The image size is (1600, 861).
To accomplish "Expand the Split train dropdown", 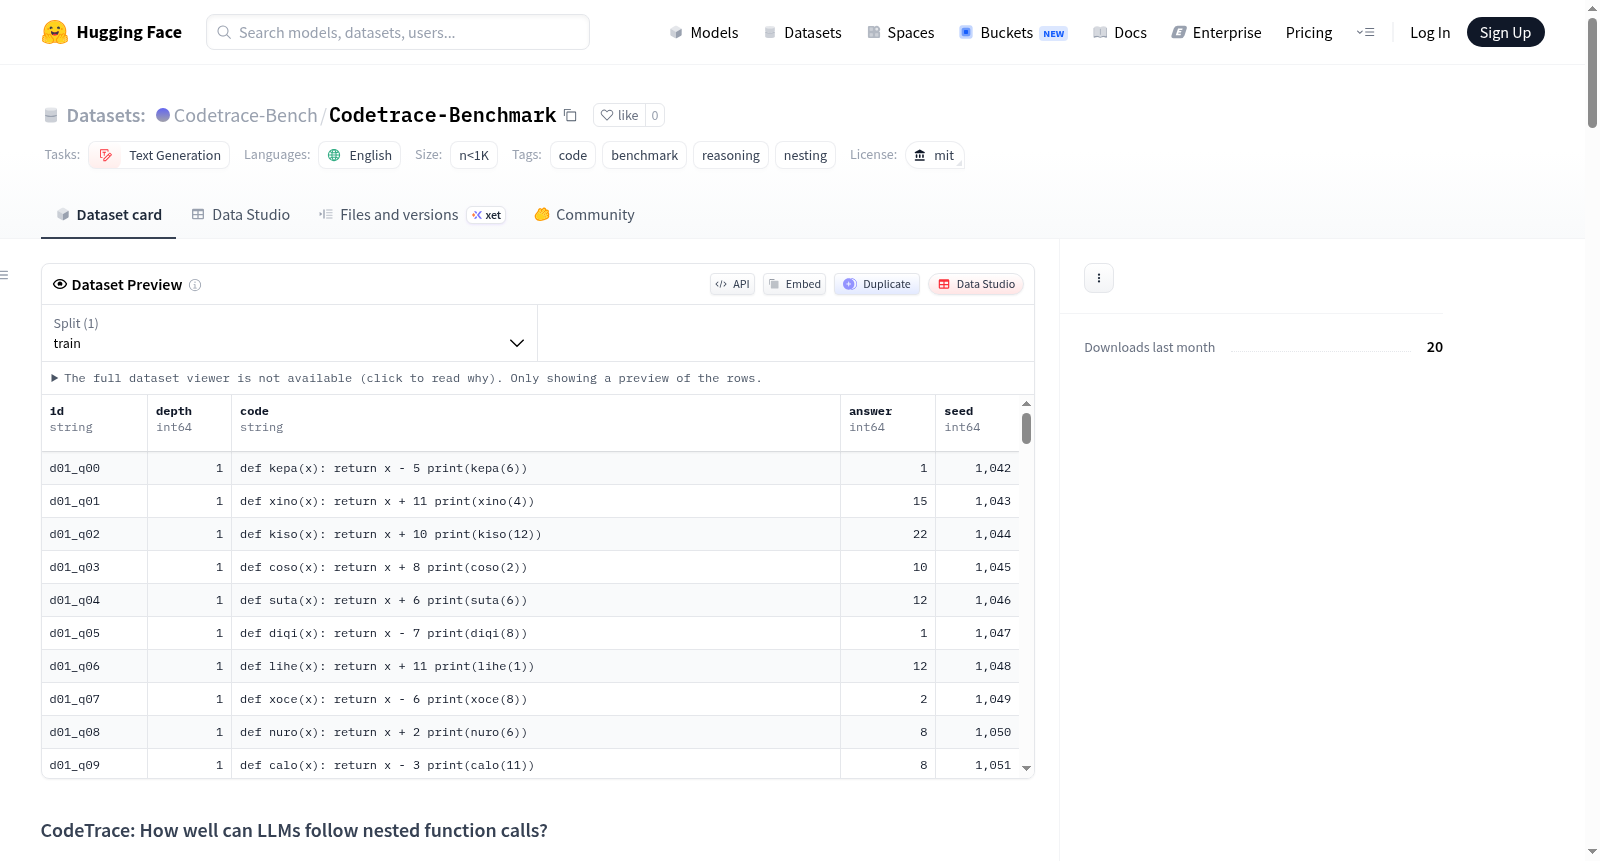I will click(x=289, y=333).
